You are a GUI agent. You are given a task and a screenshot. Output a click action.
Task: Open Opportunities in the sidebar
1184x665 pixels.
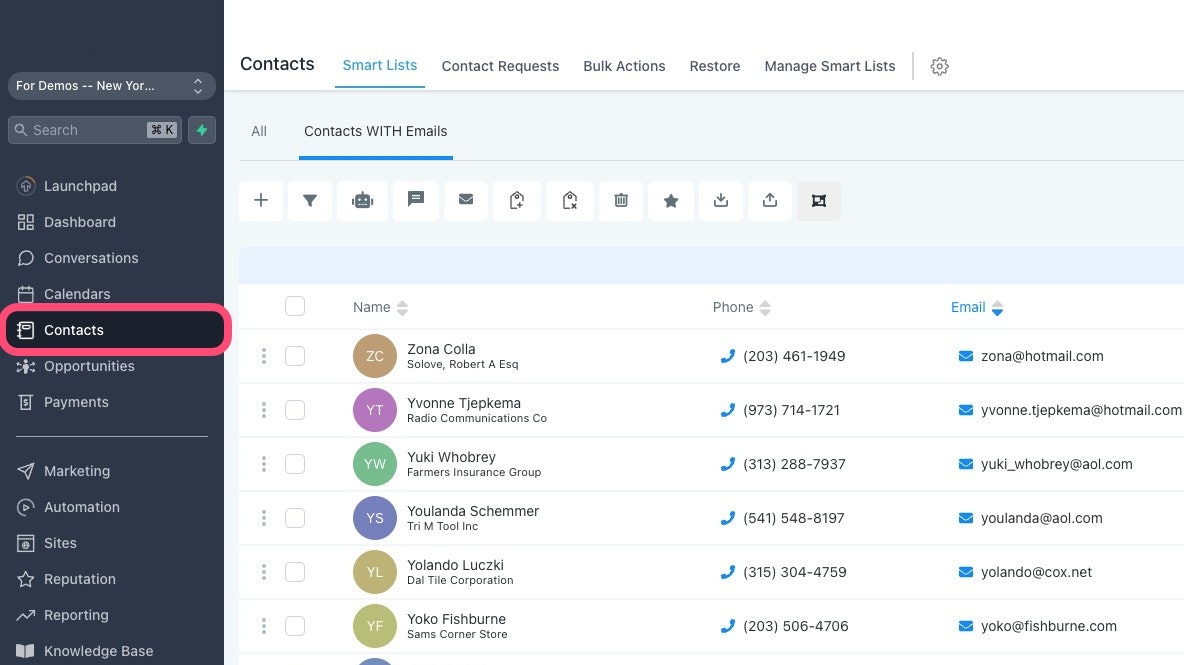[x=89, y=366]
